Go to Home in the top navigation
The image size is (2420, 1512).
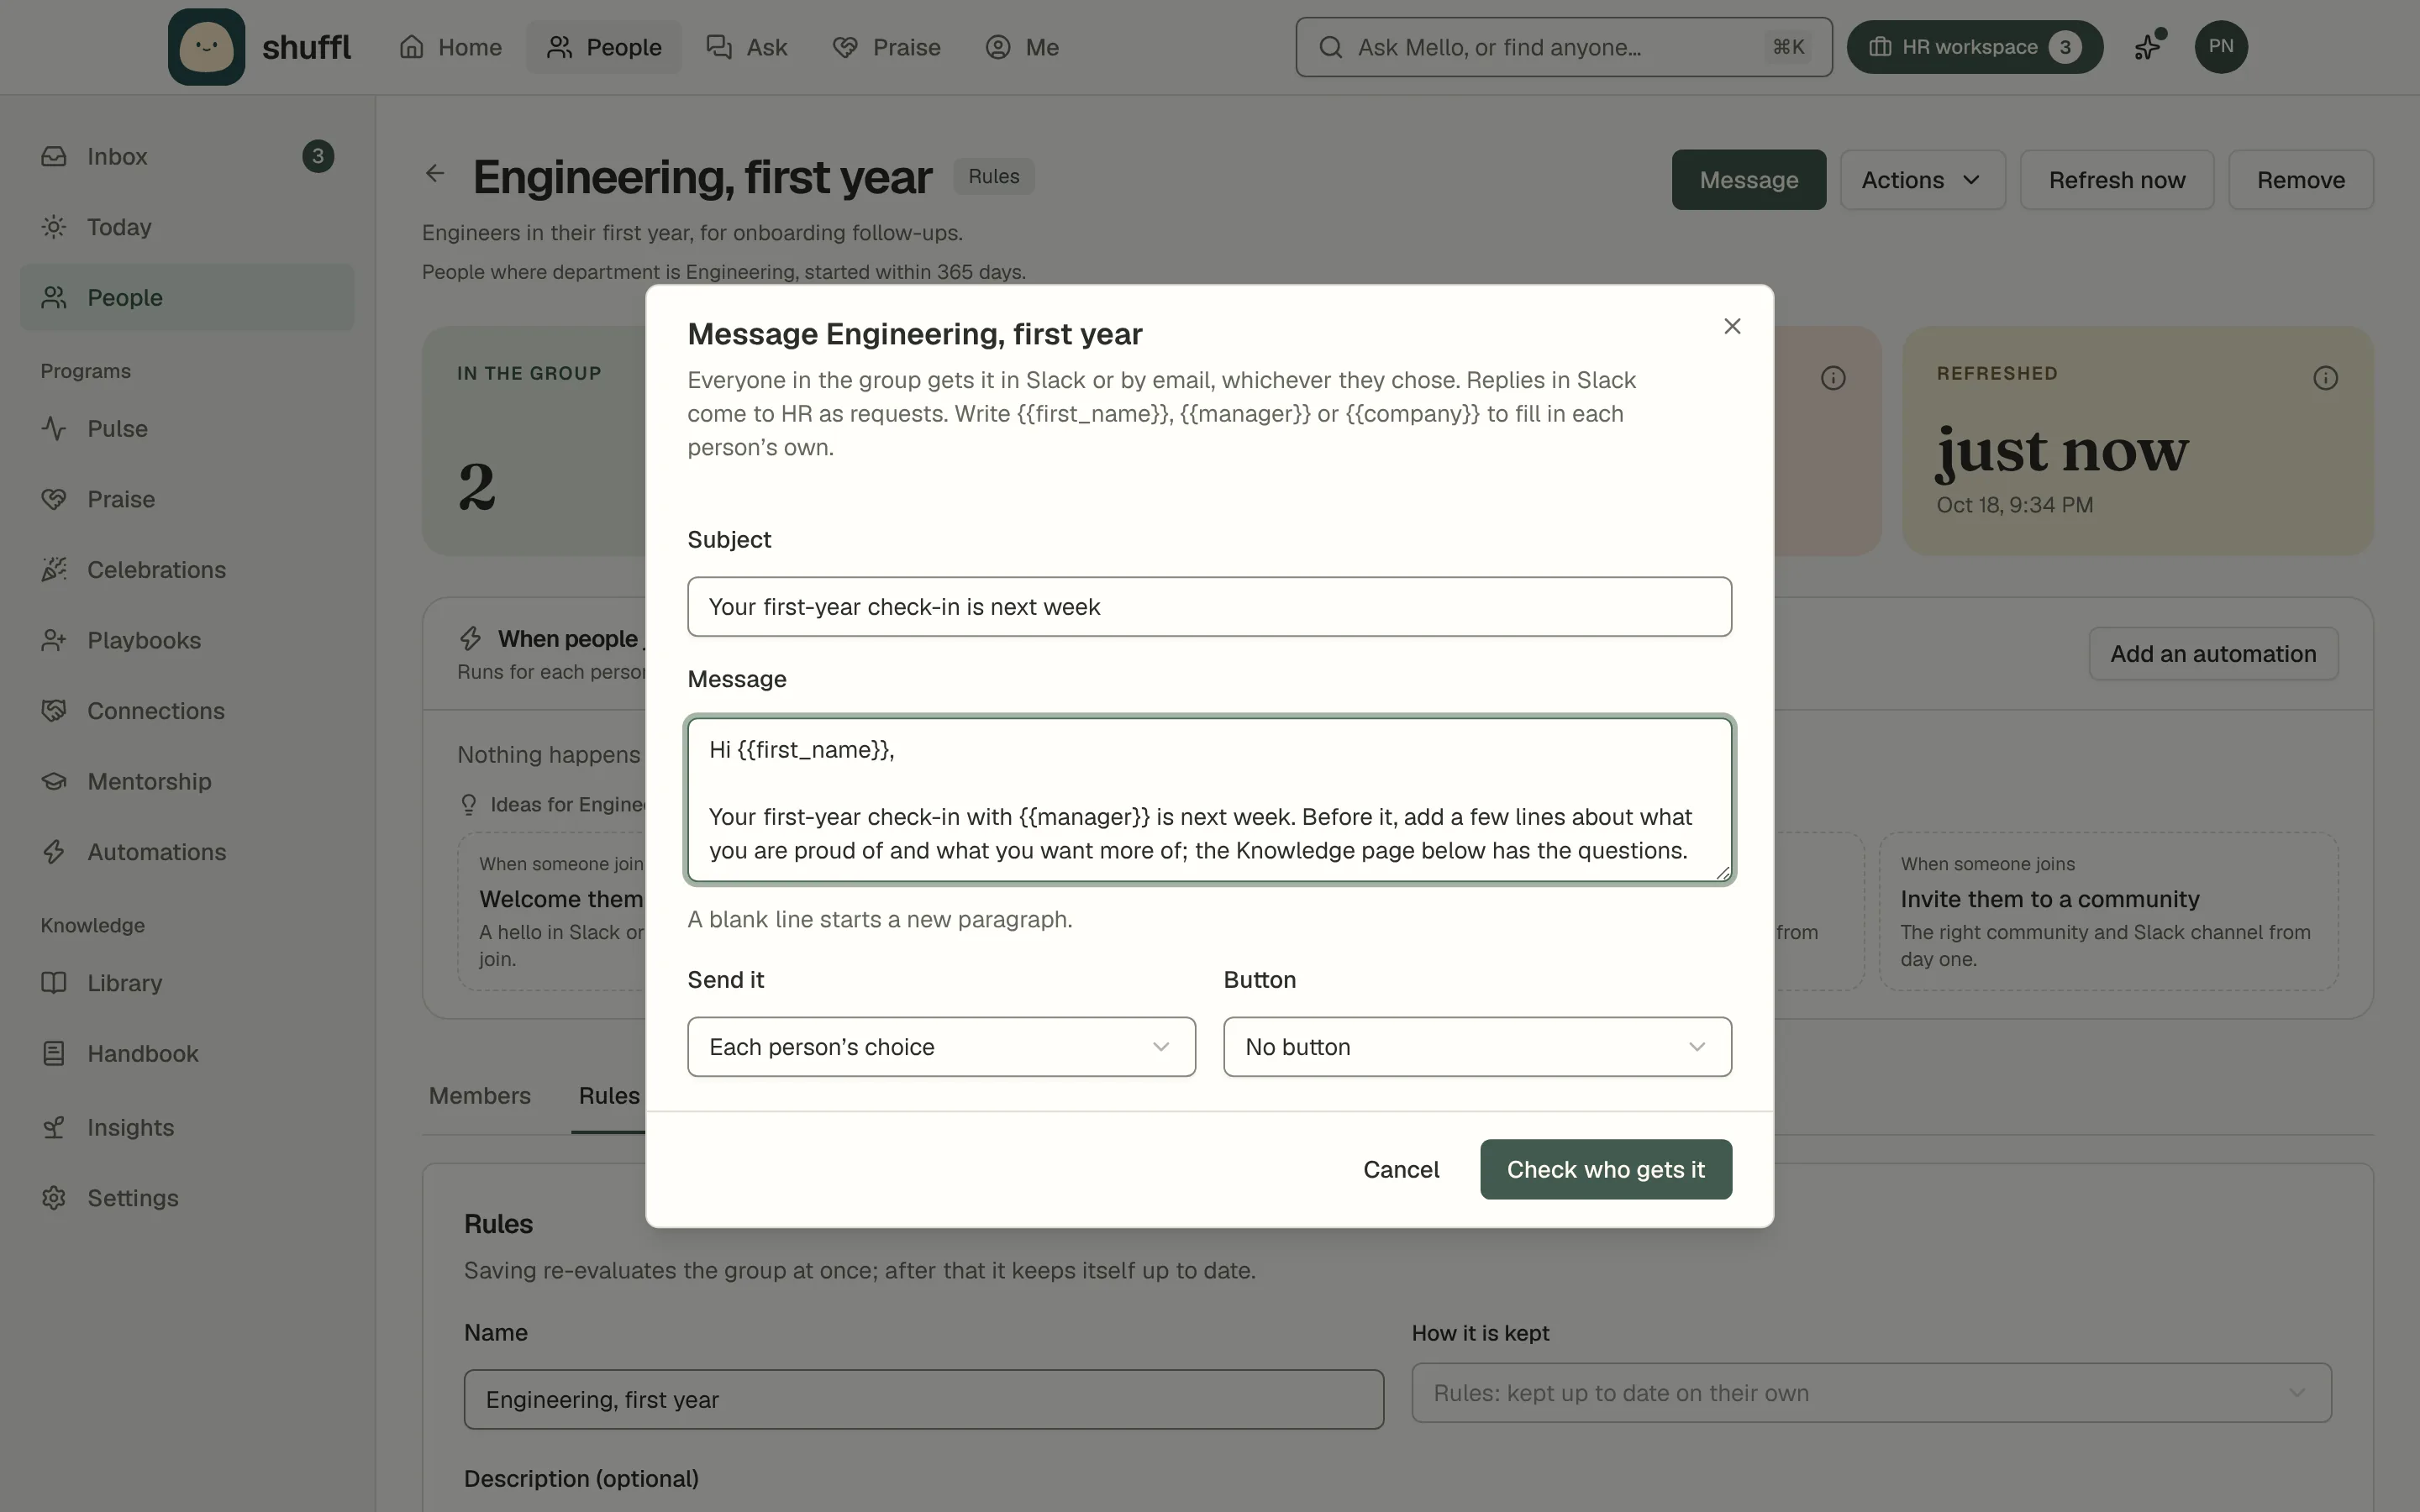click(451, 47)
